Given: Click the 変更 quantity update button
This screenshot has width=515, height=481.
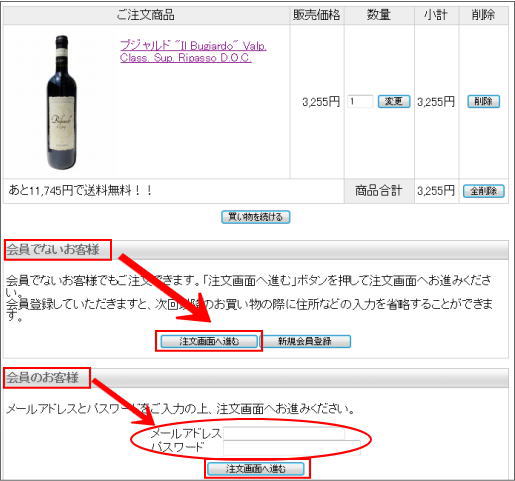Looking at the screenshot, I should pyautogui.click(x=394, y=101).
